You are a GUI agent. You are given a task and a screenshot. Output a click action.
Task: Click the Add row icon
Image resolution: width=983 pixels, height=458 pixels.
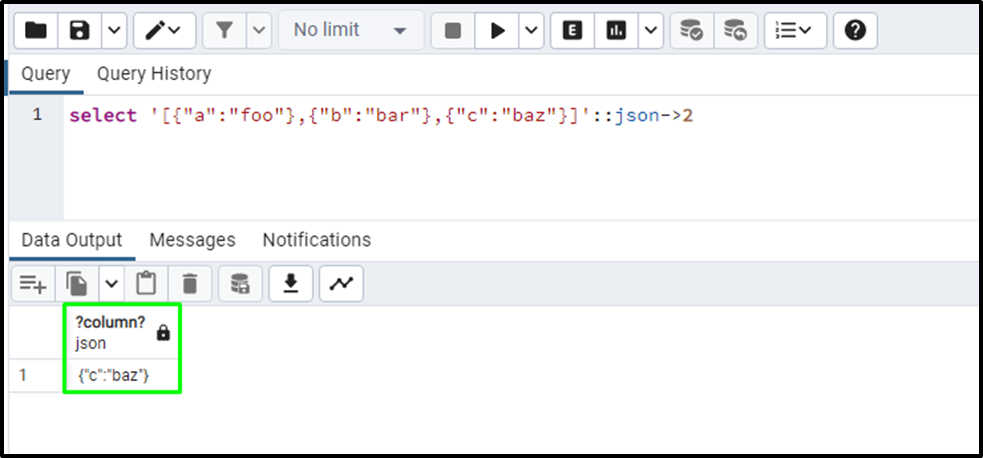33,284
